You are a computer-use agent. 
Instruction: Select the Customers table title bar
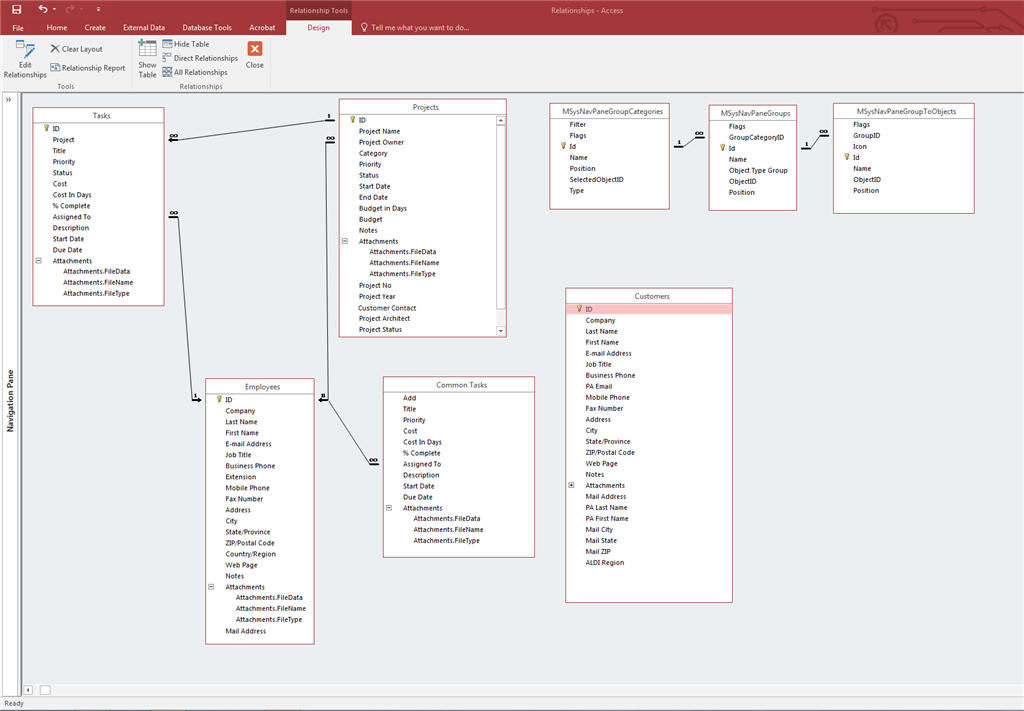tap(649, 296)
